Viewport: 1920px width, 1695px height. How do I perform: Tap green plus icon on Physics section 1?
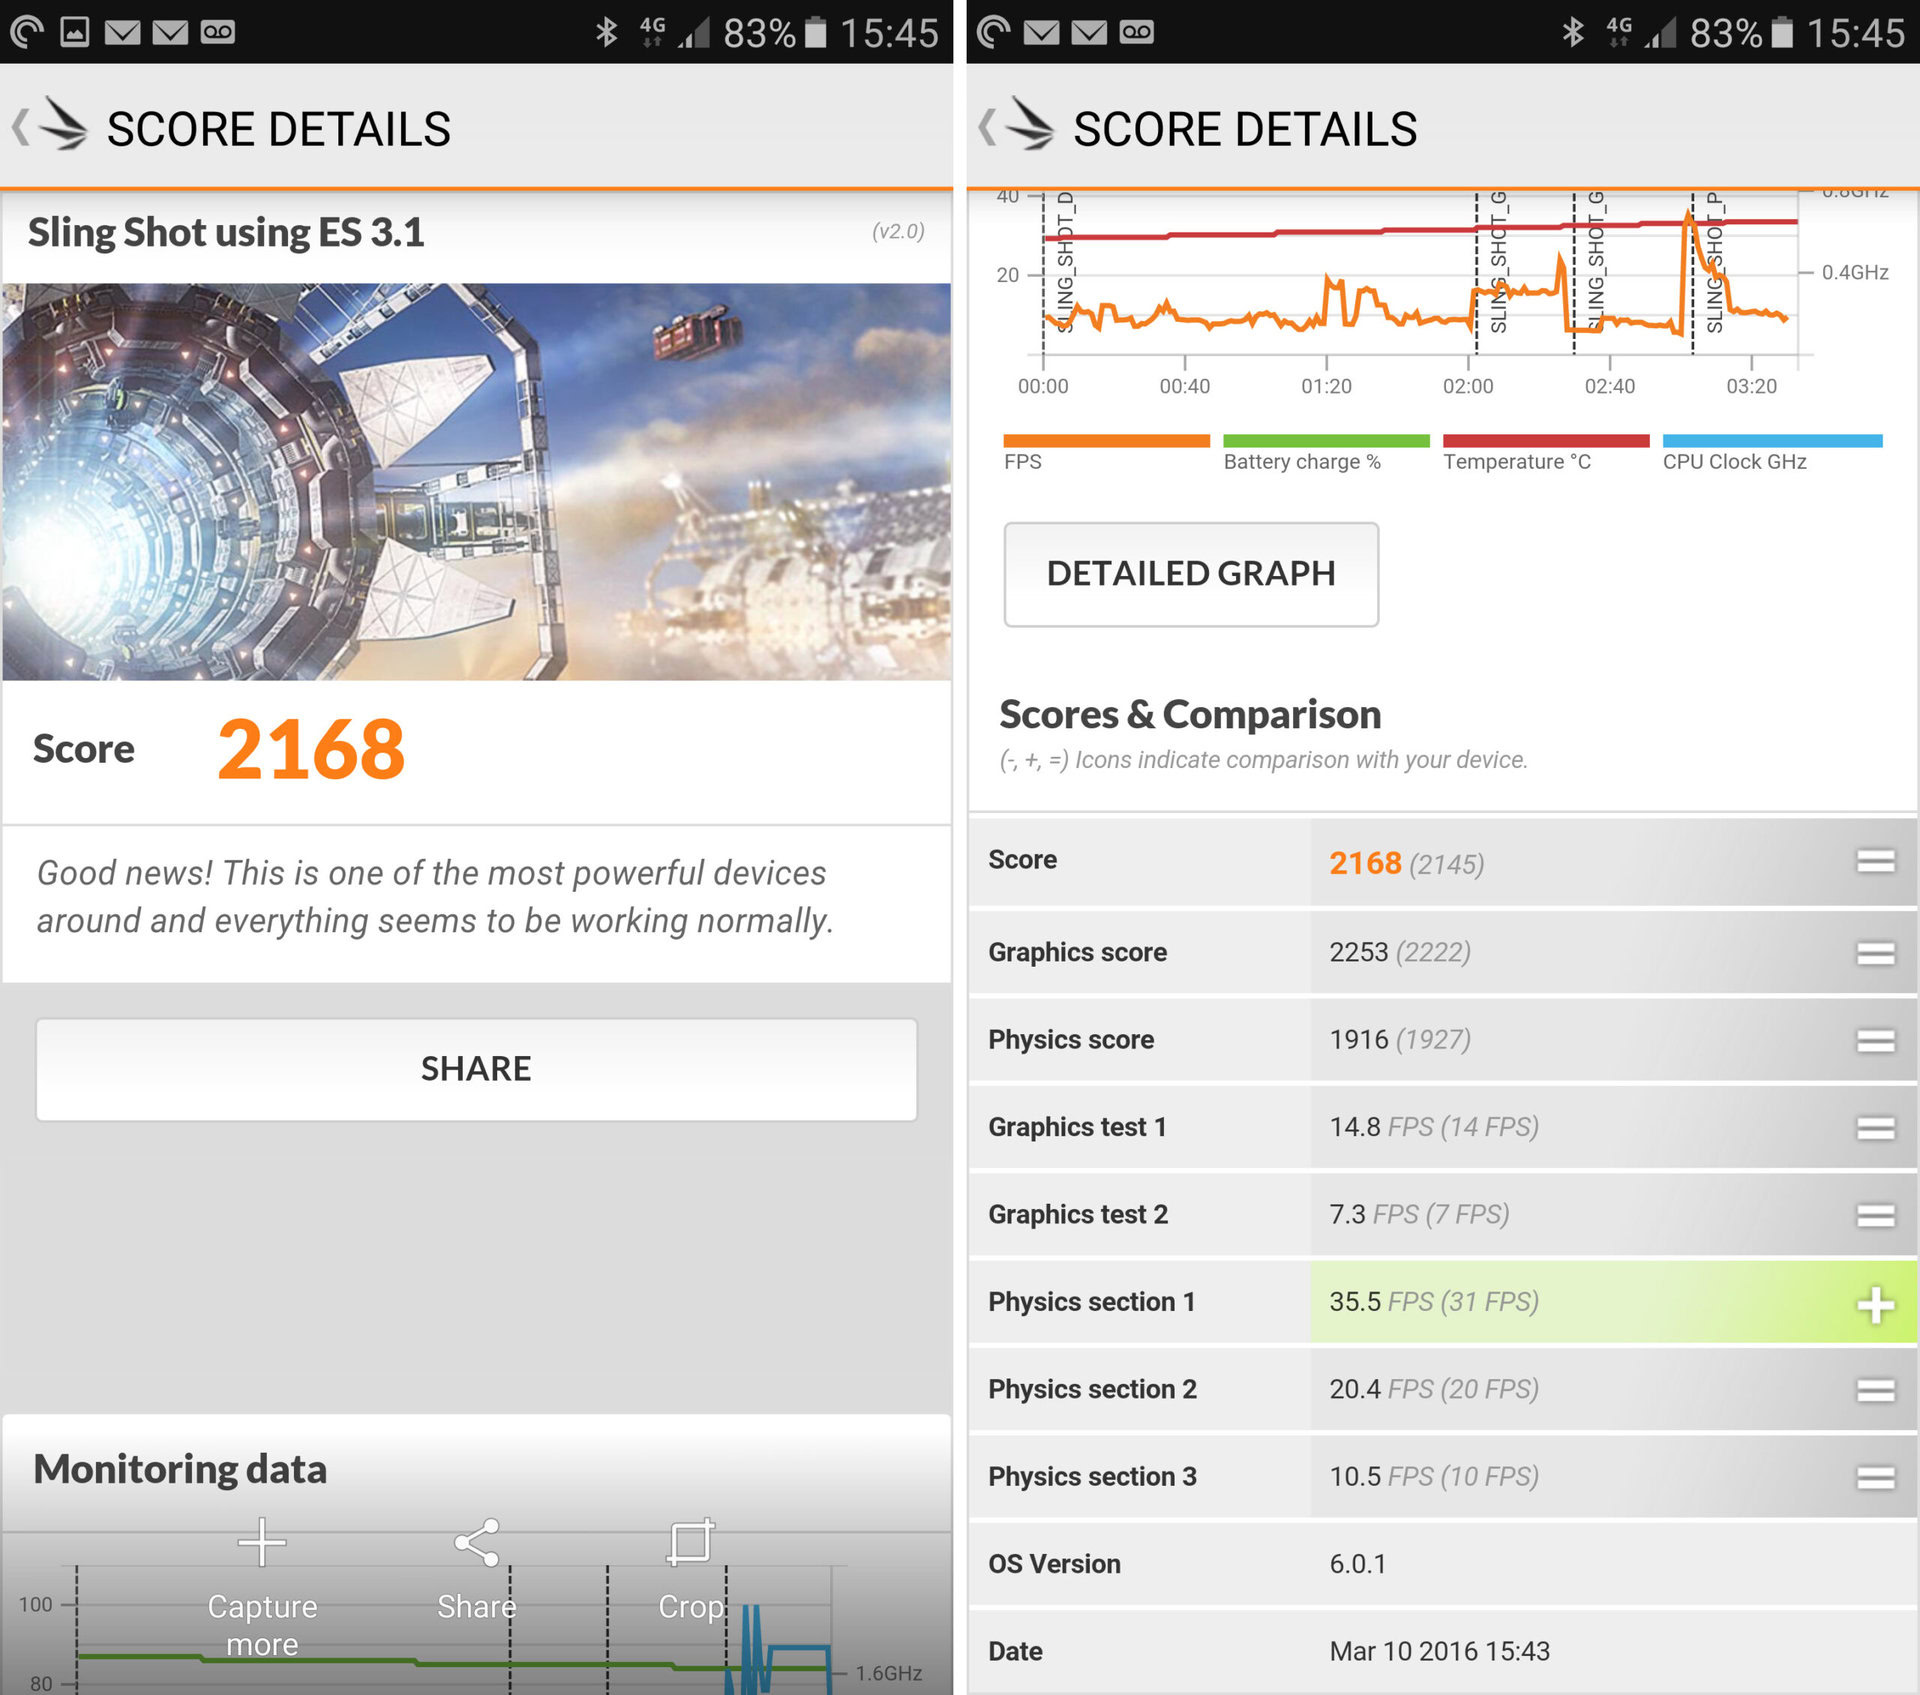coord(1875,1305)
